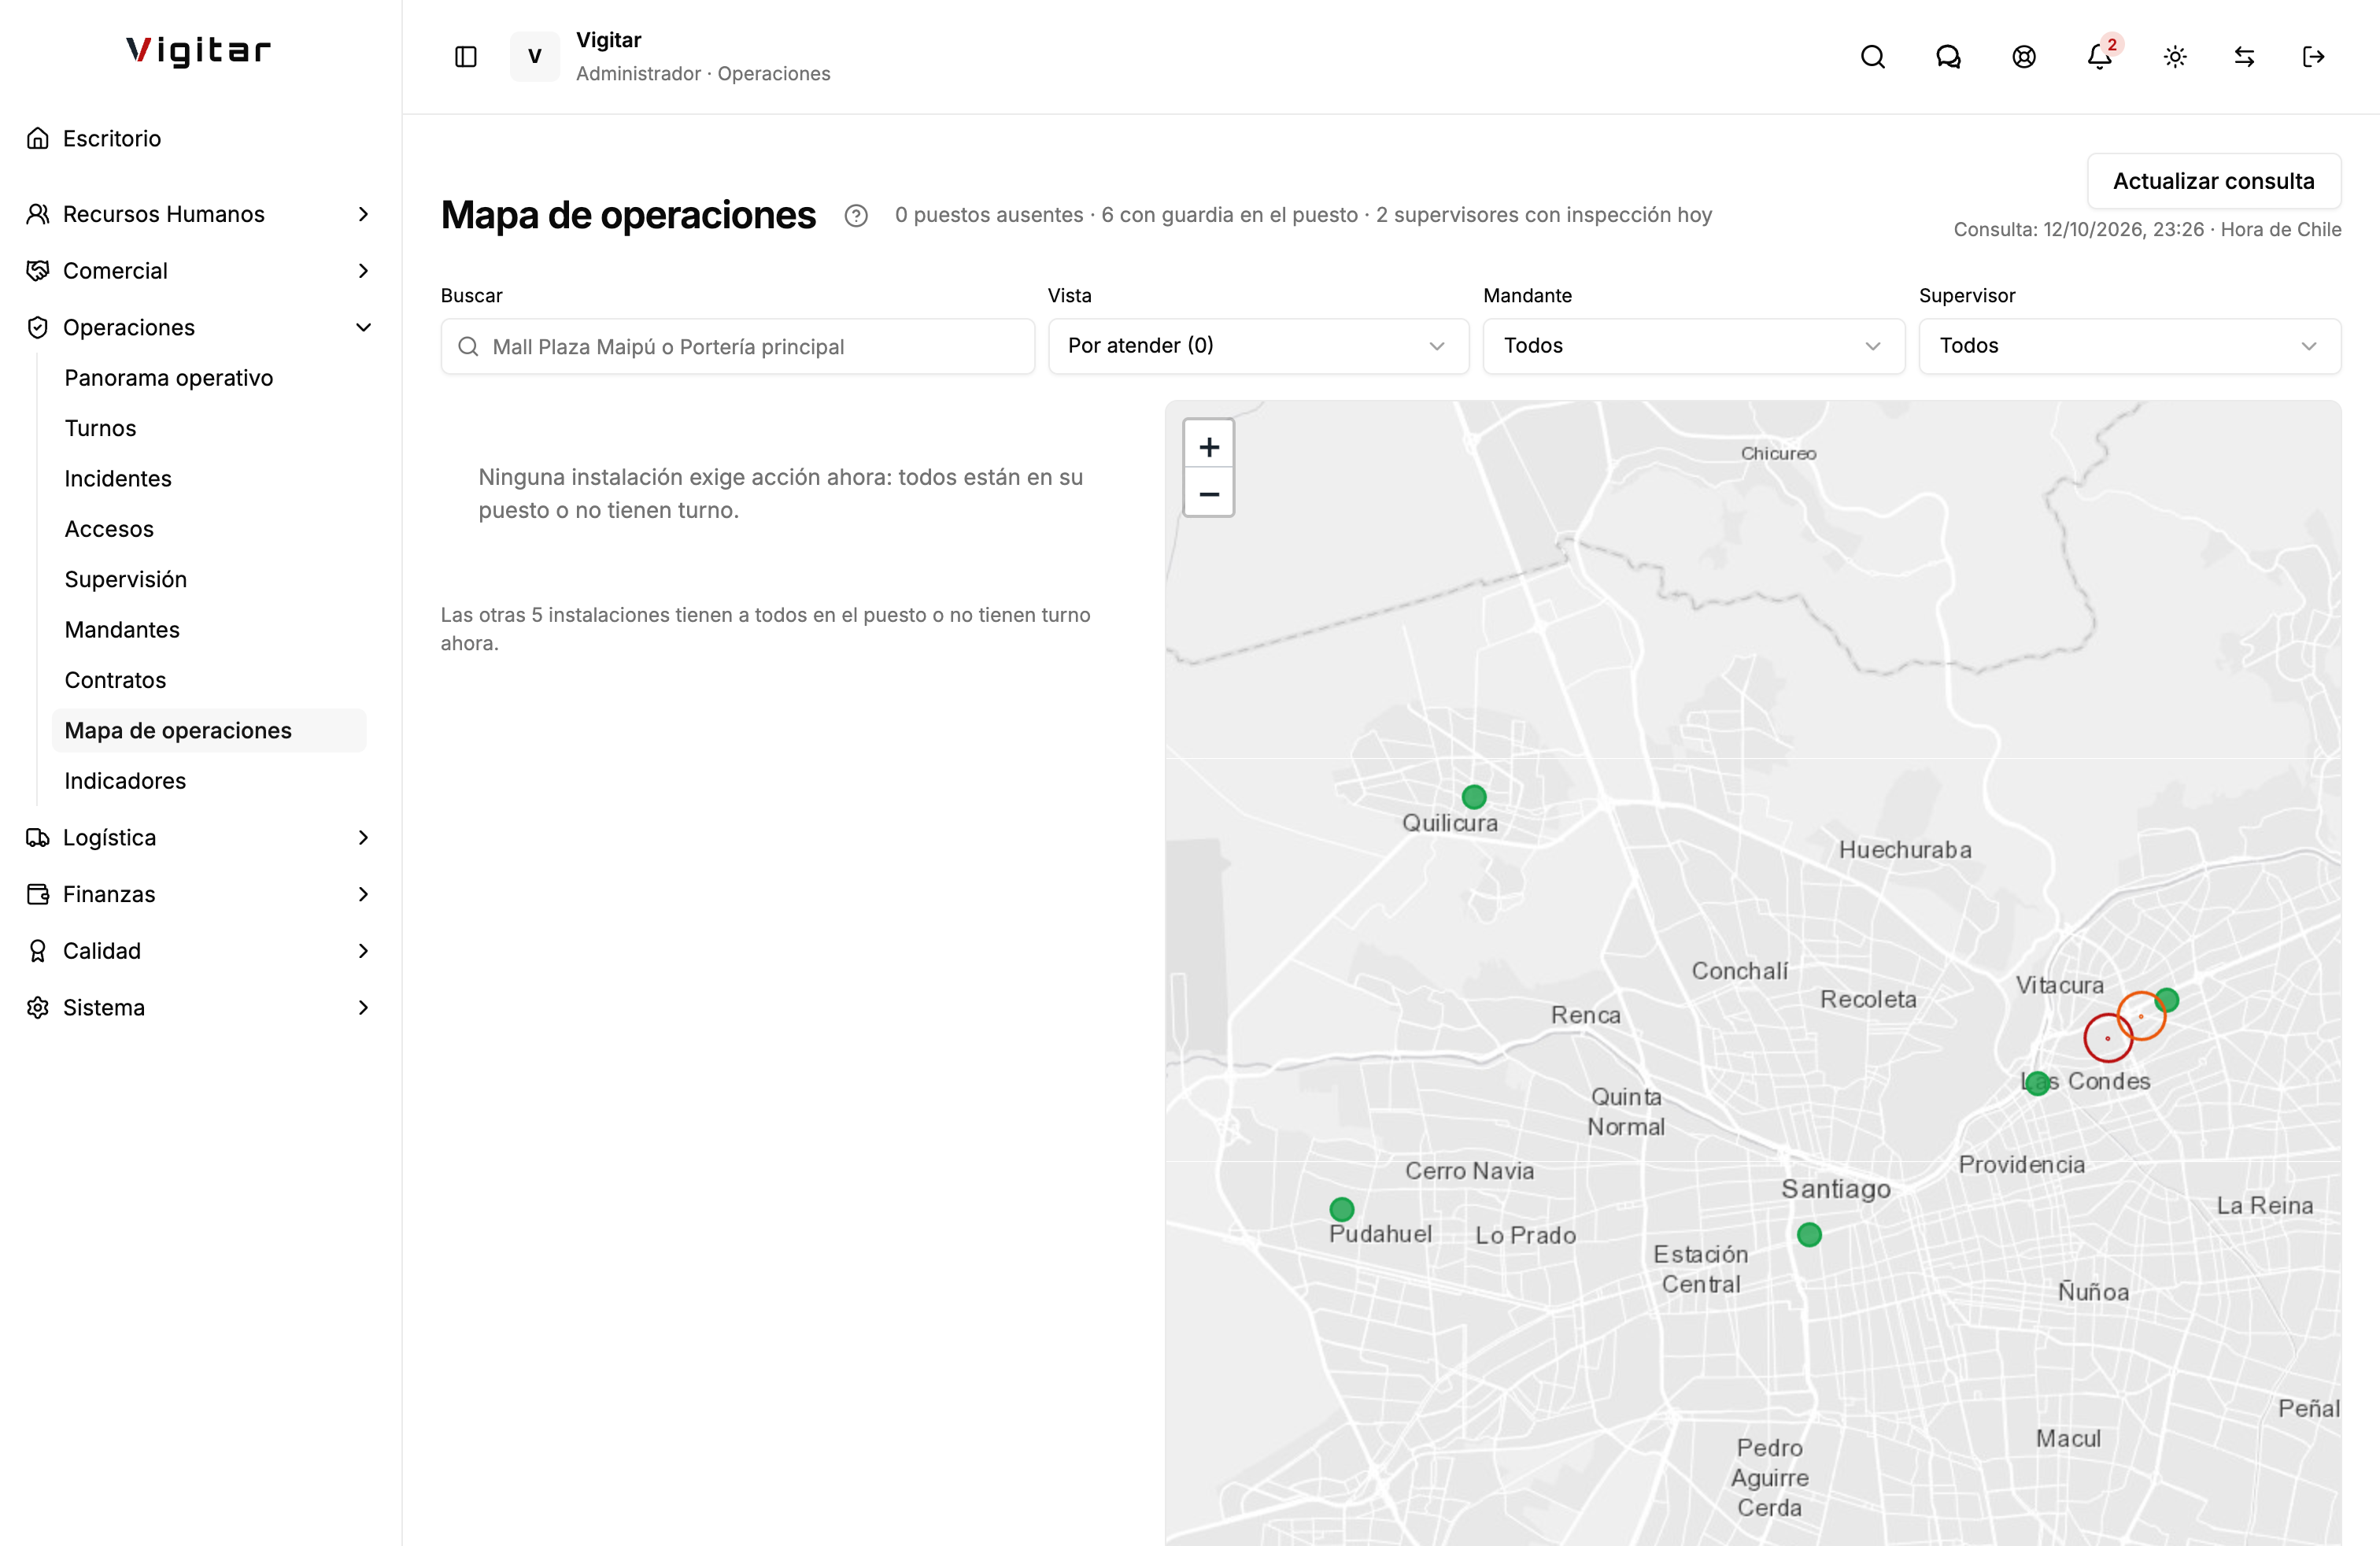Image resolution: width=2380 pixels, height=1546 pixels.
Task: Open the Accesos page
Action: [209, 529]
